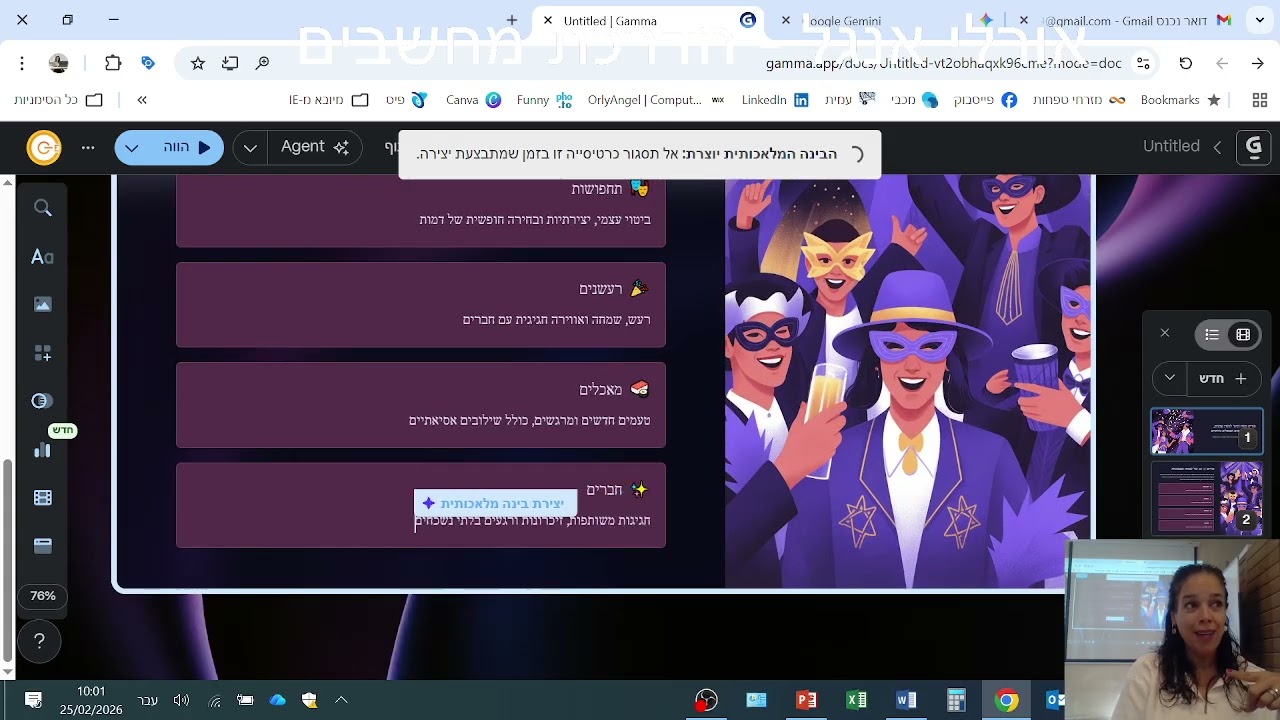Screen dimensions: 1280x720
Task: Expand the Agent dropdown chevron
Action: point(250,147)
